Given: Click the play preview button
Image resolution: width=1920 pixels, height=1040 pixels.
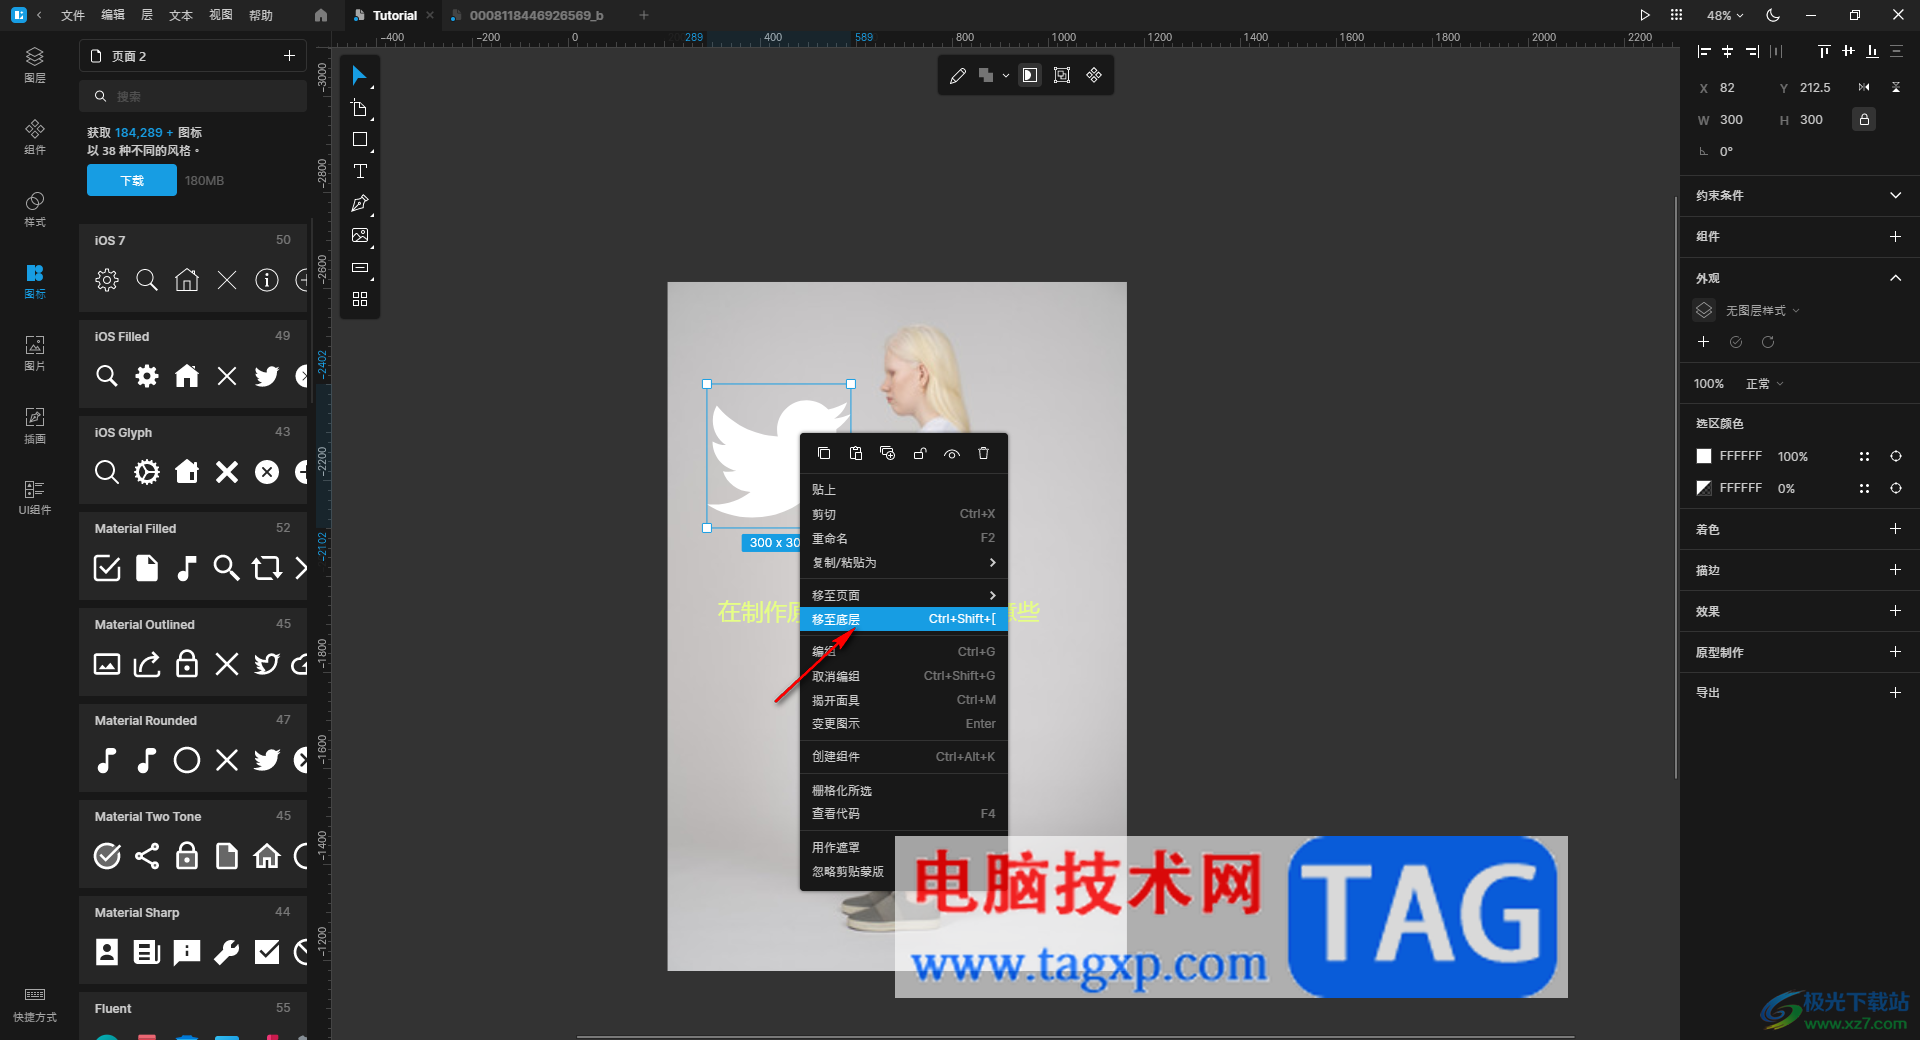Looking at the screenshot, I should (x=1645, y=15).
